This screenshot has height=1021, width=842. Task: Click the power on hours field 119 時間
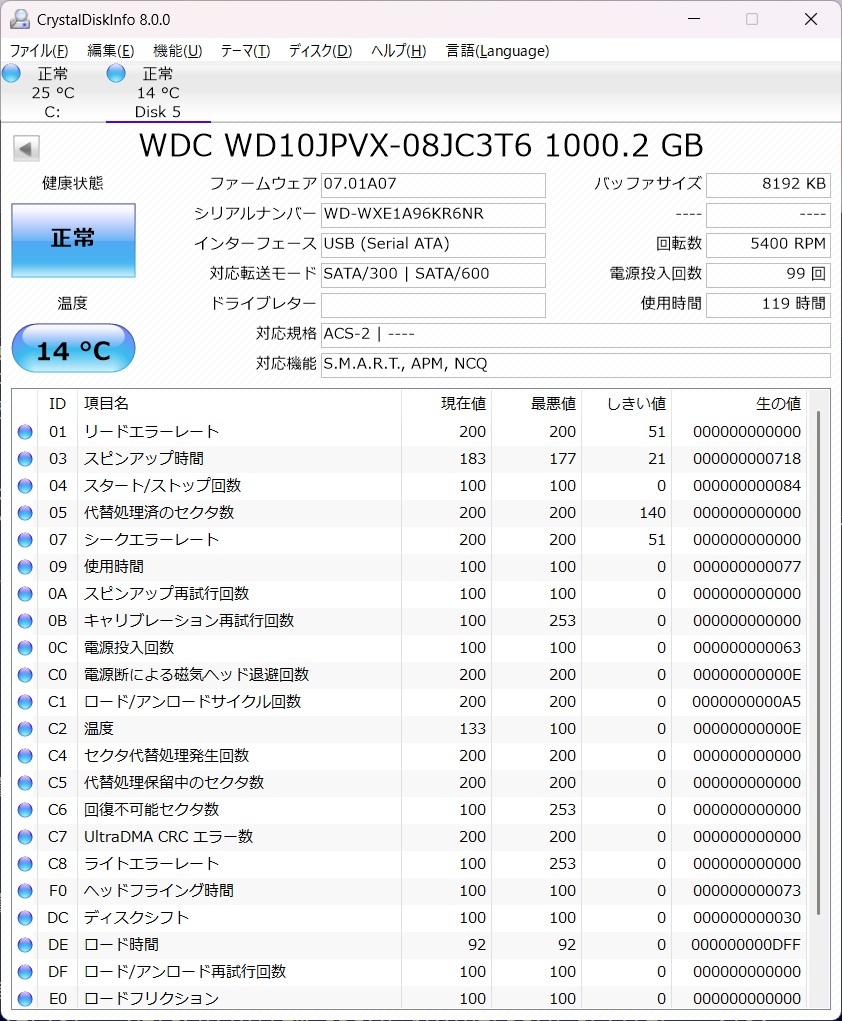click(x=768, y=304)
